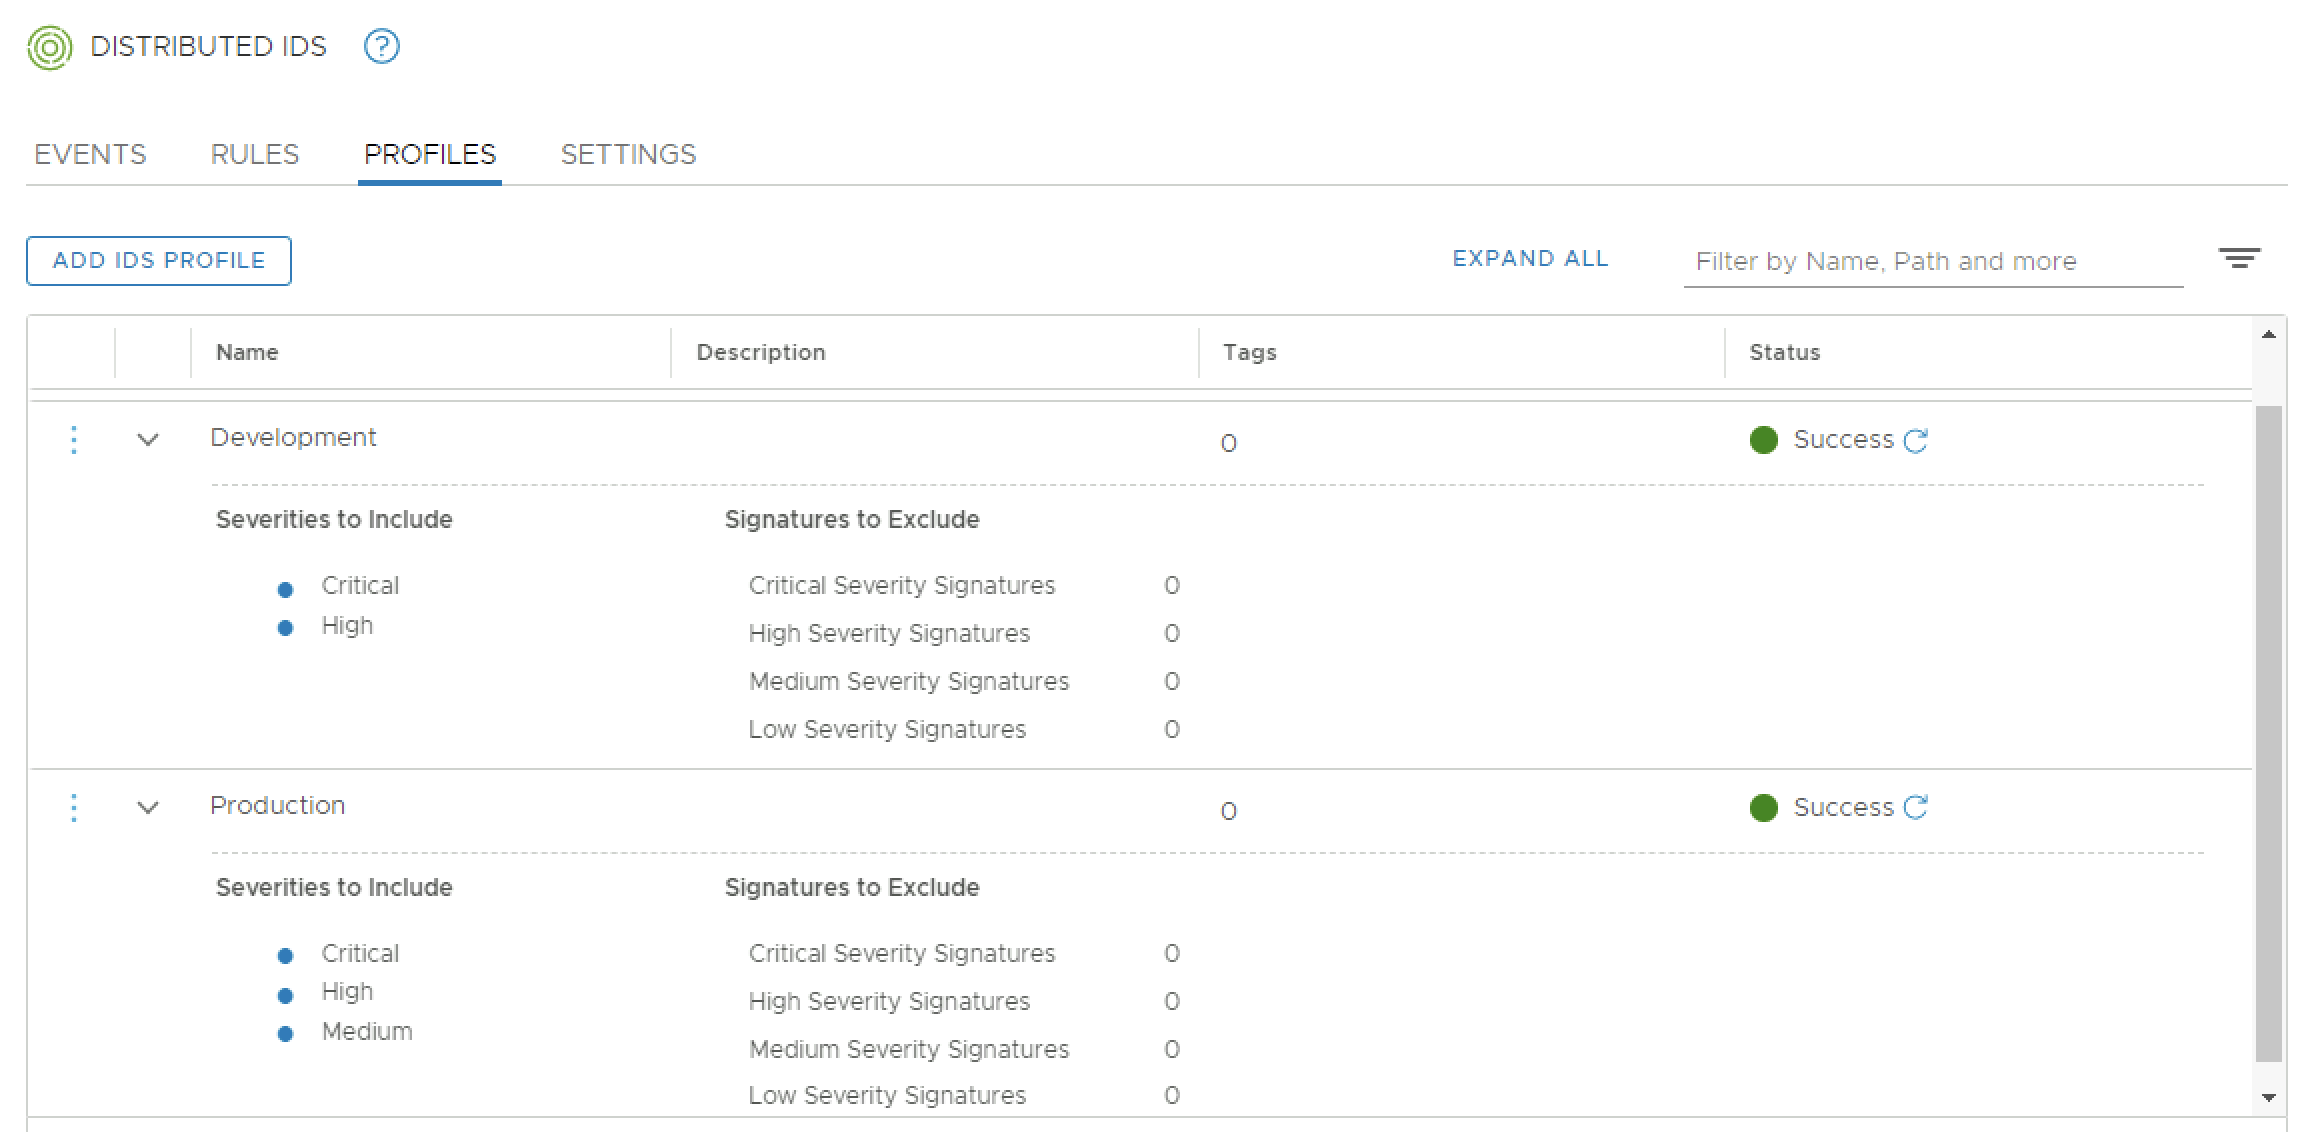Image resolution: width=2298 pixels, height=1132 pixels.
Task: Click the Distributed IDS help question-mark icon
Action: [381, 46]
